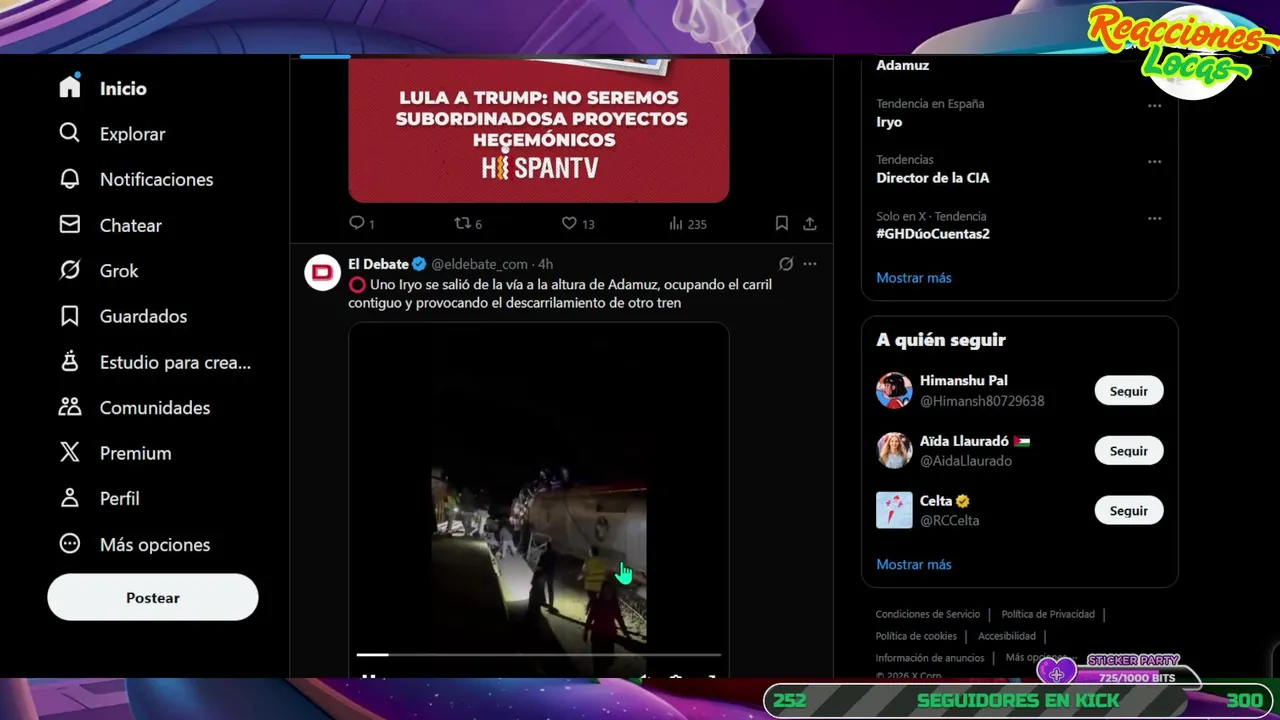Open the HispanTV Lula a Trump image
The image size is (1280, 720).
tap(538, 130)
